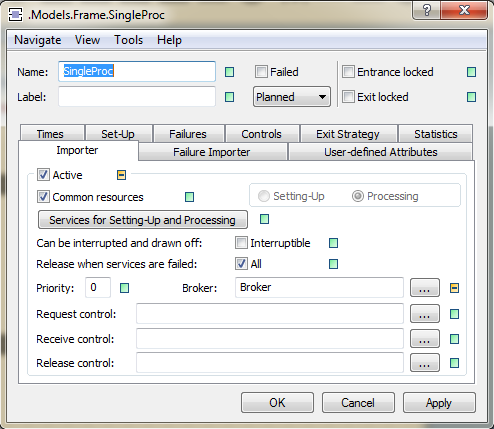The image size is (494, 429).
Task: Click the green square next to the Interruptible checkbox
Action: point(333,243)
